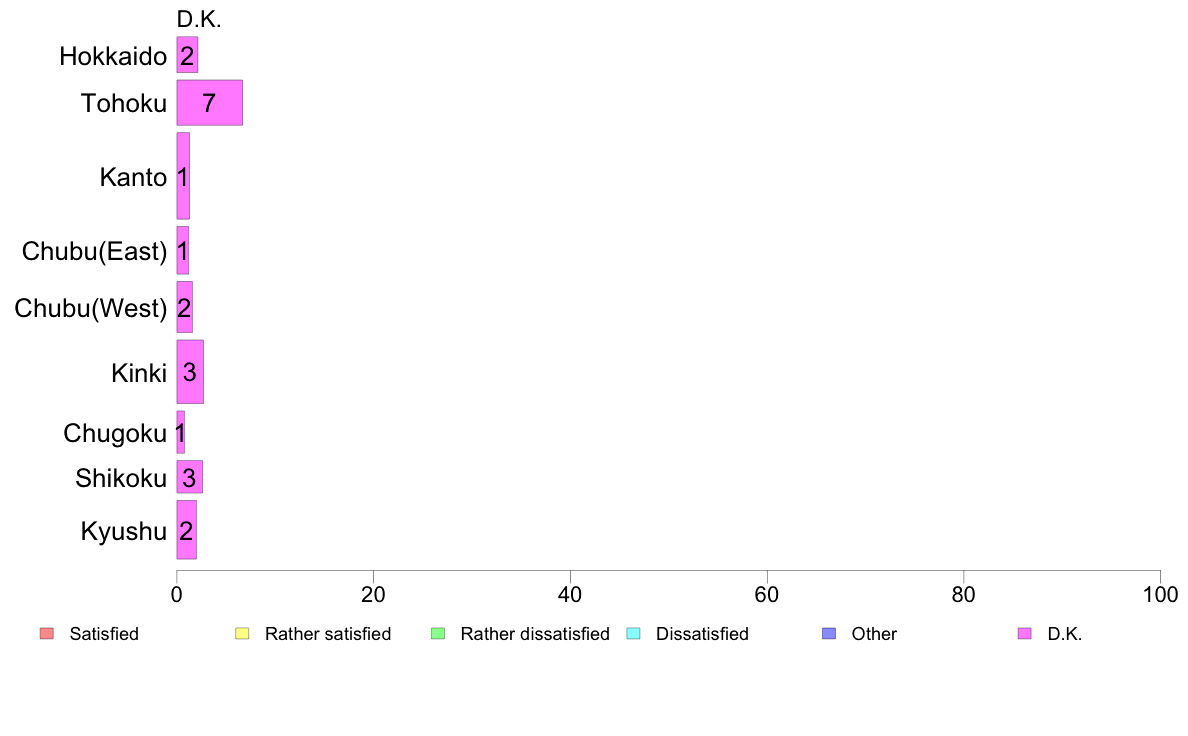Click the Satisfied legend text
The width and height of the screenshot is (1188, 736).
click(104, 634)
